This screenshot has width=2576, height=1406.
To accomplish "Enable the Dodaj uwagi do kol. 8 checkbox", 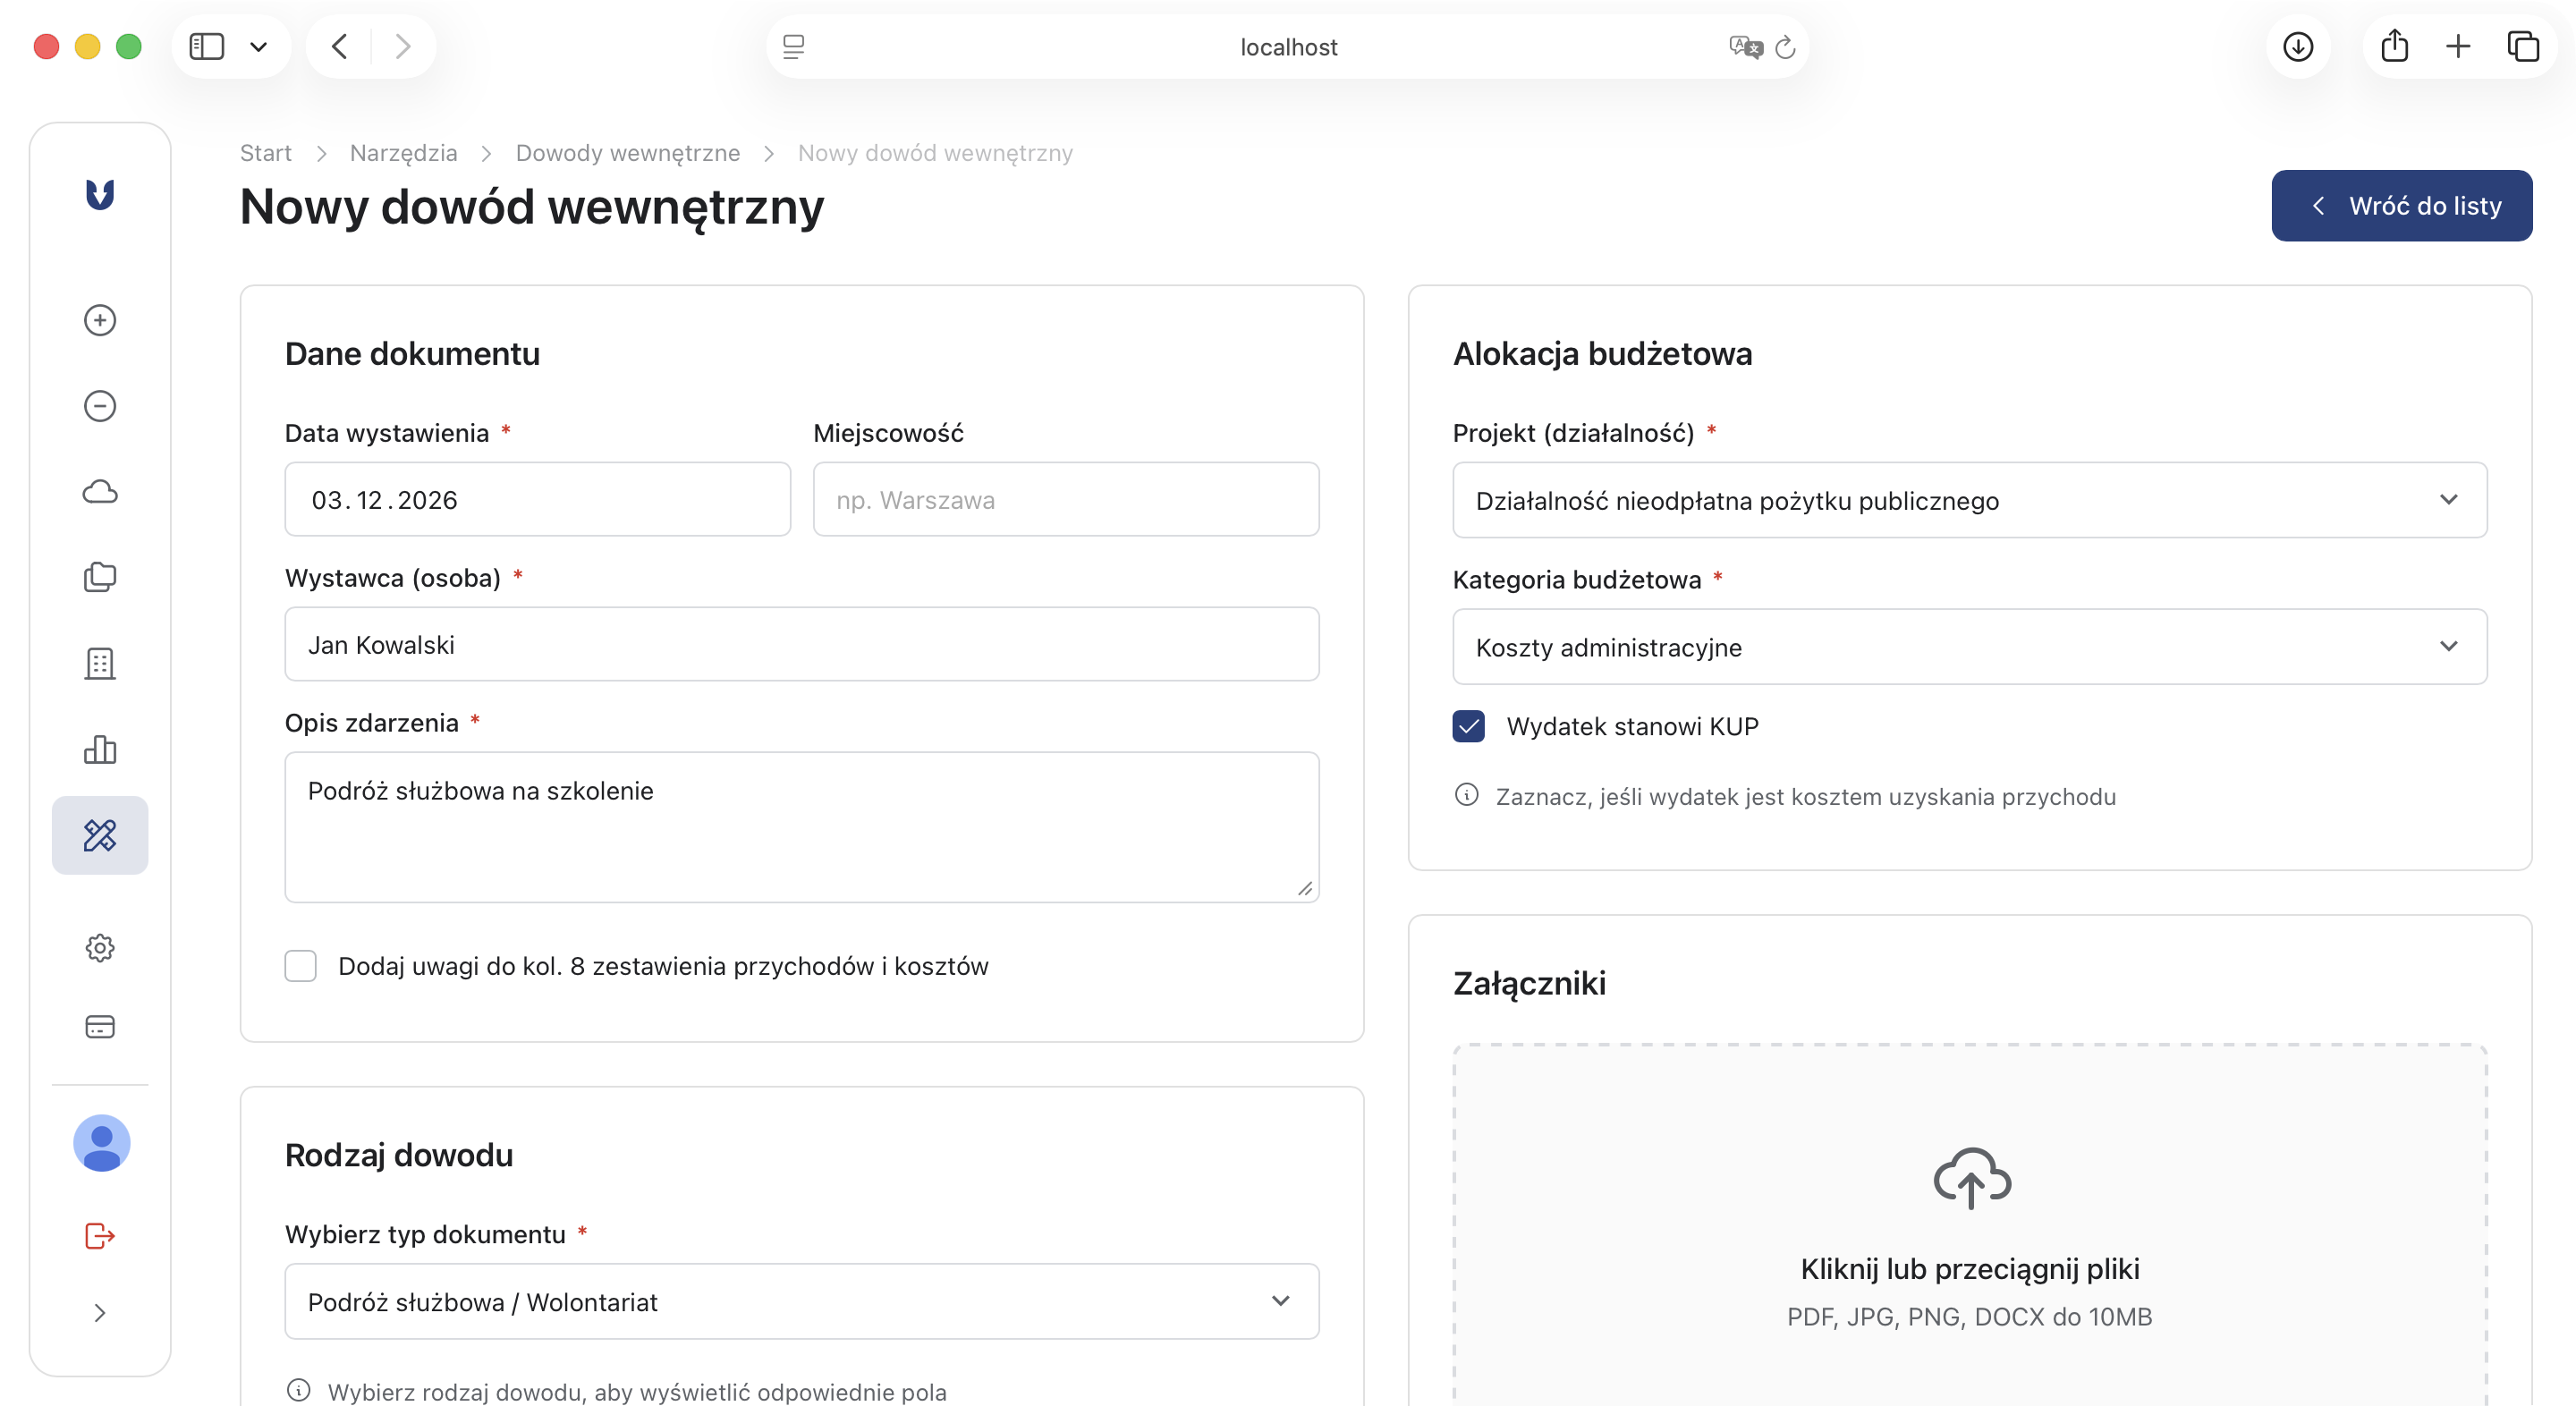I will pyautogui.click(x=301, y=966).
